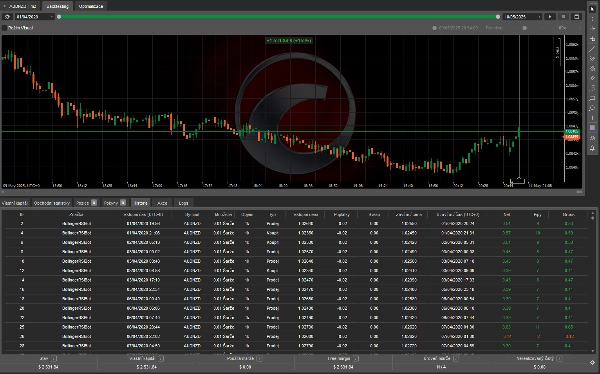Switch to the Backtesting tab

(x=57, y=6)
